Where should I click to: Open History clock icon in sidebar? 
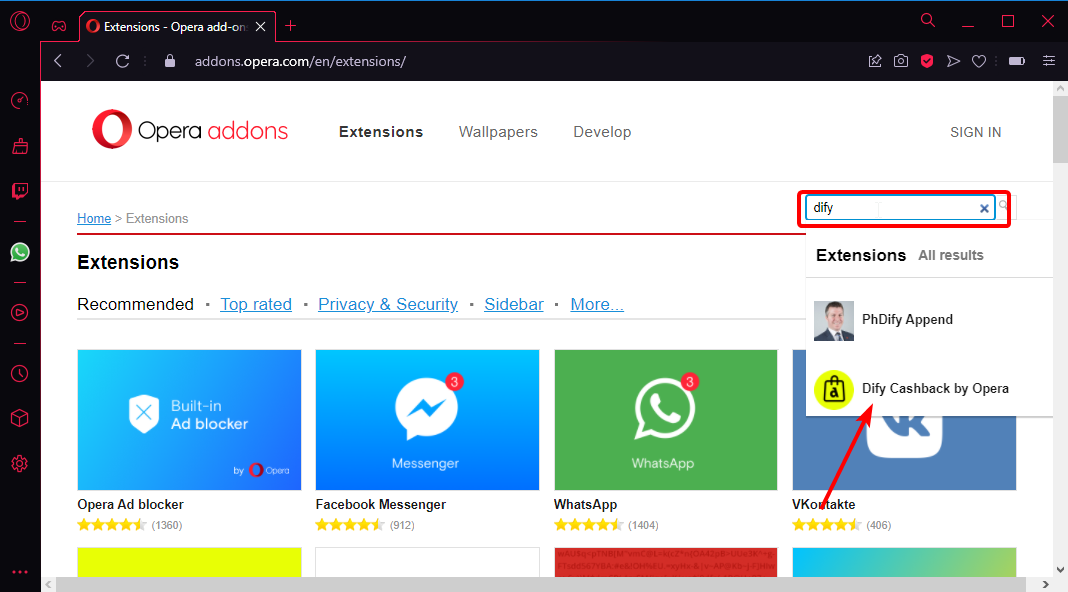pyautogui.click(x=20, y=373)
